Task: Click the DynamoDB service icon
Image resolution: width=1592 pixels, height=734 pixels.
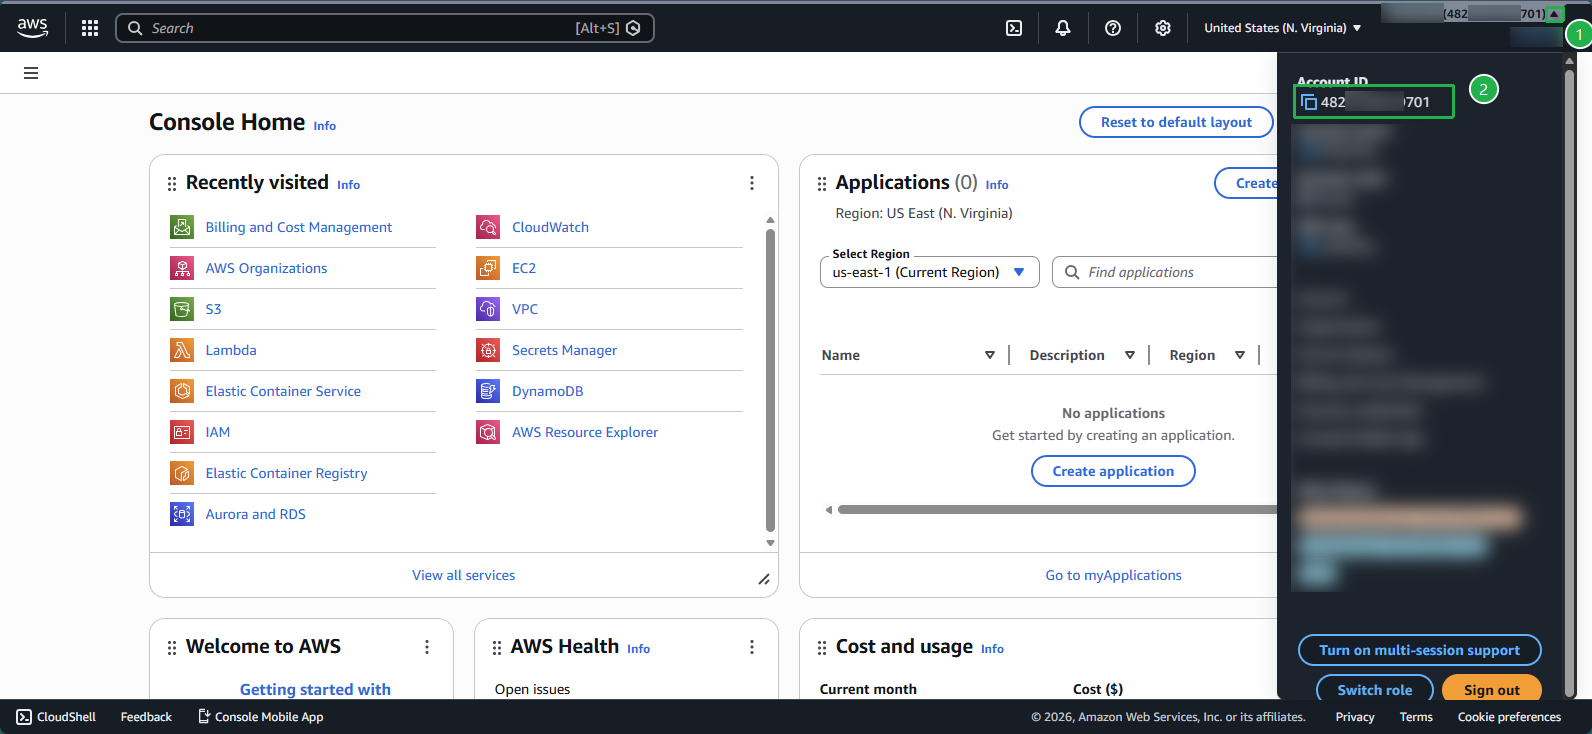Action: pos(488,391)
